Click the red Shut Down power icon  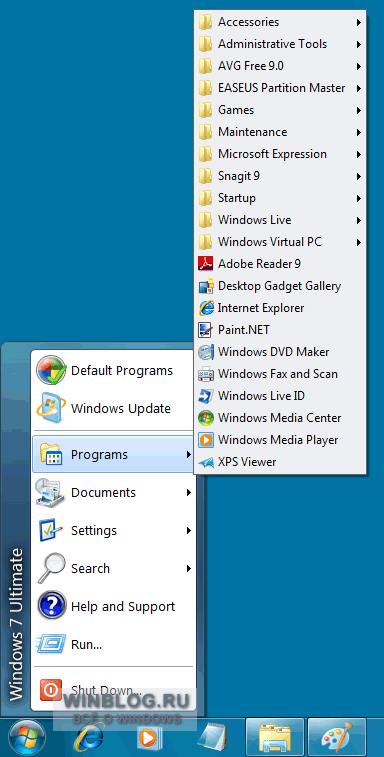(50, 690)
